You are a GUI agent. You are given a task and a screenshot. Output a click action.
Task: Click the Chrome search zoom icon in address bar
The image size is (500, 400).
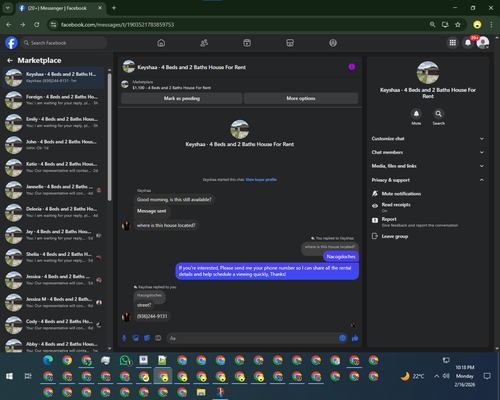[x=432, y=25]
